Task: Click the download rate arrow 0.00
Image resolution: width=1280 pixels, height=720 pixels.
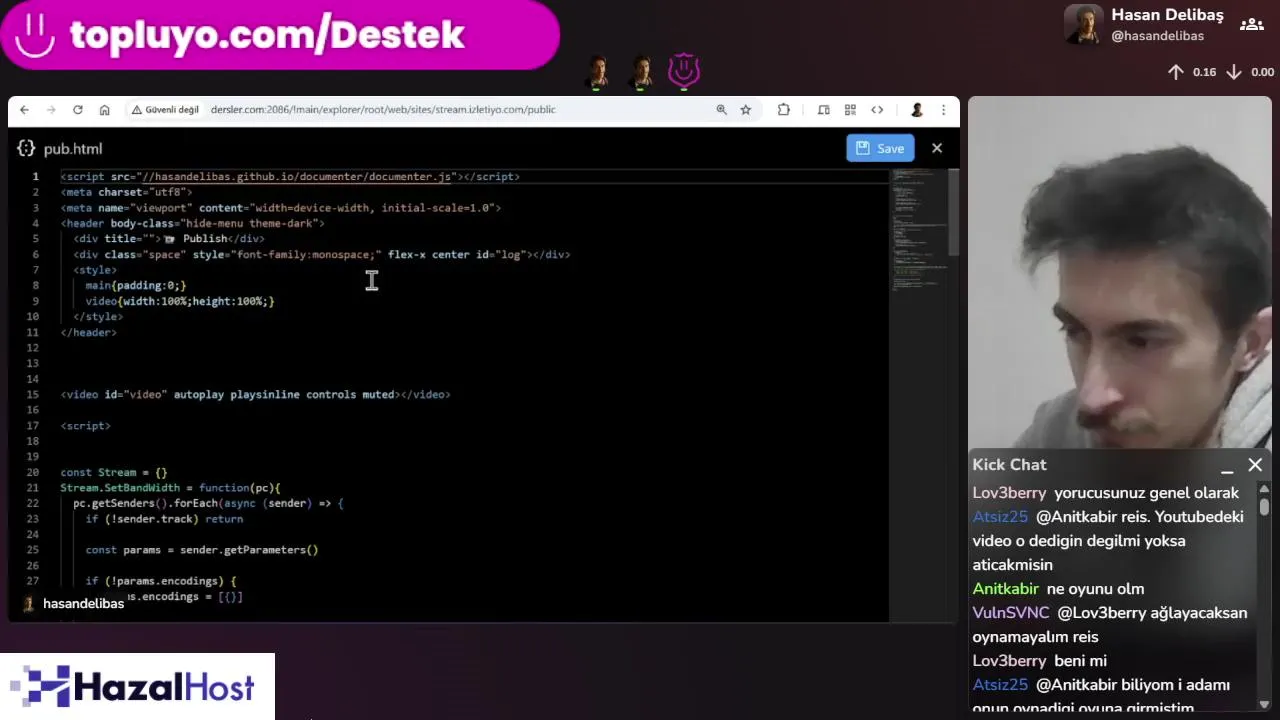Action: (x=1233, y=72)
